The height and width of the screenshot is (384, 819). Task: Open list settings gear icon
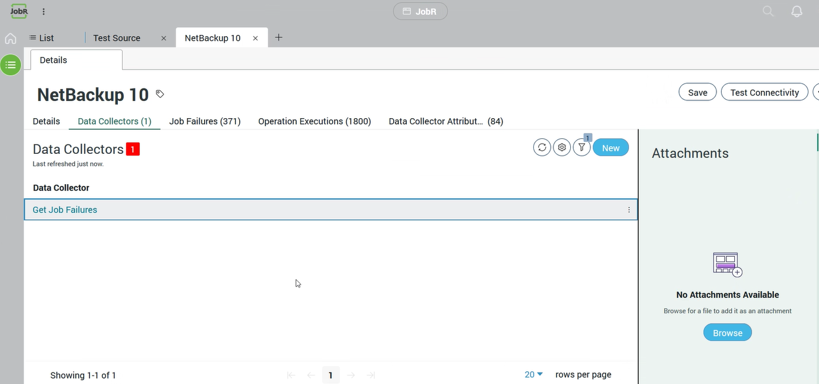click(561, 147)
